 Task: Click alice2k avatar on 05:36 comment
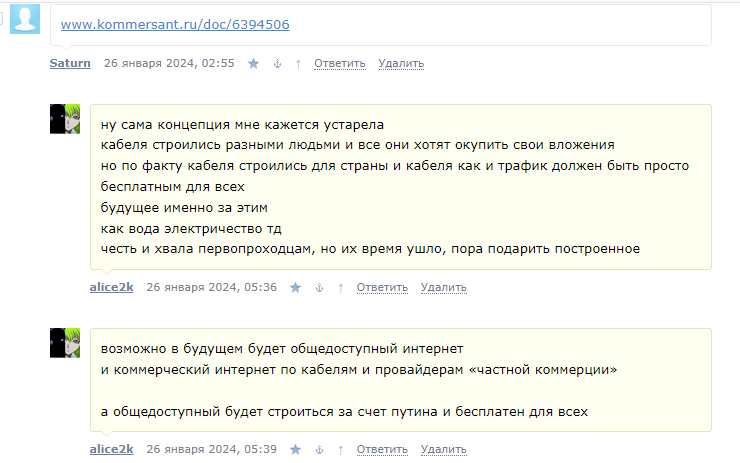65,119
